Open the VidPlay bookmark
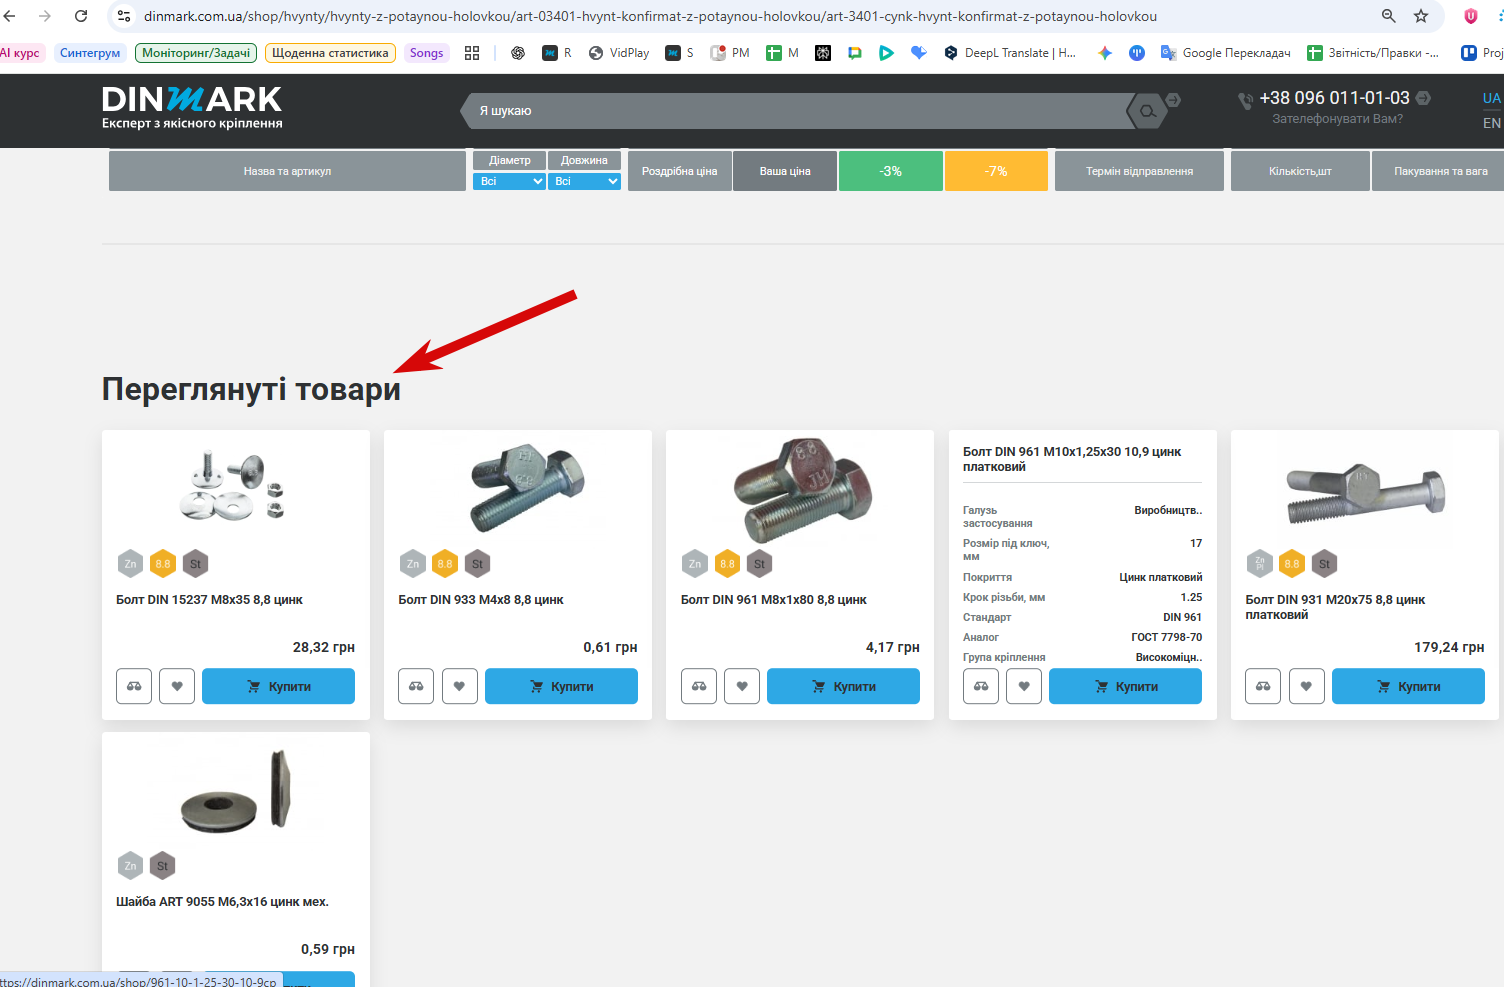This screenshot has height=987, width=1504. coord(619,53)
